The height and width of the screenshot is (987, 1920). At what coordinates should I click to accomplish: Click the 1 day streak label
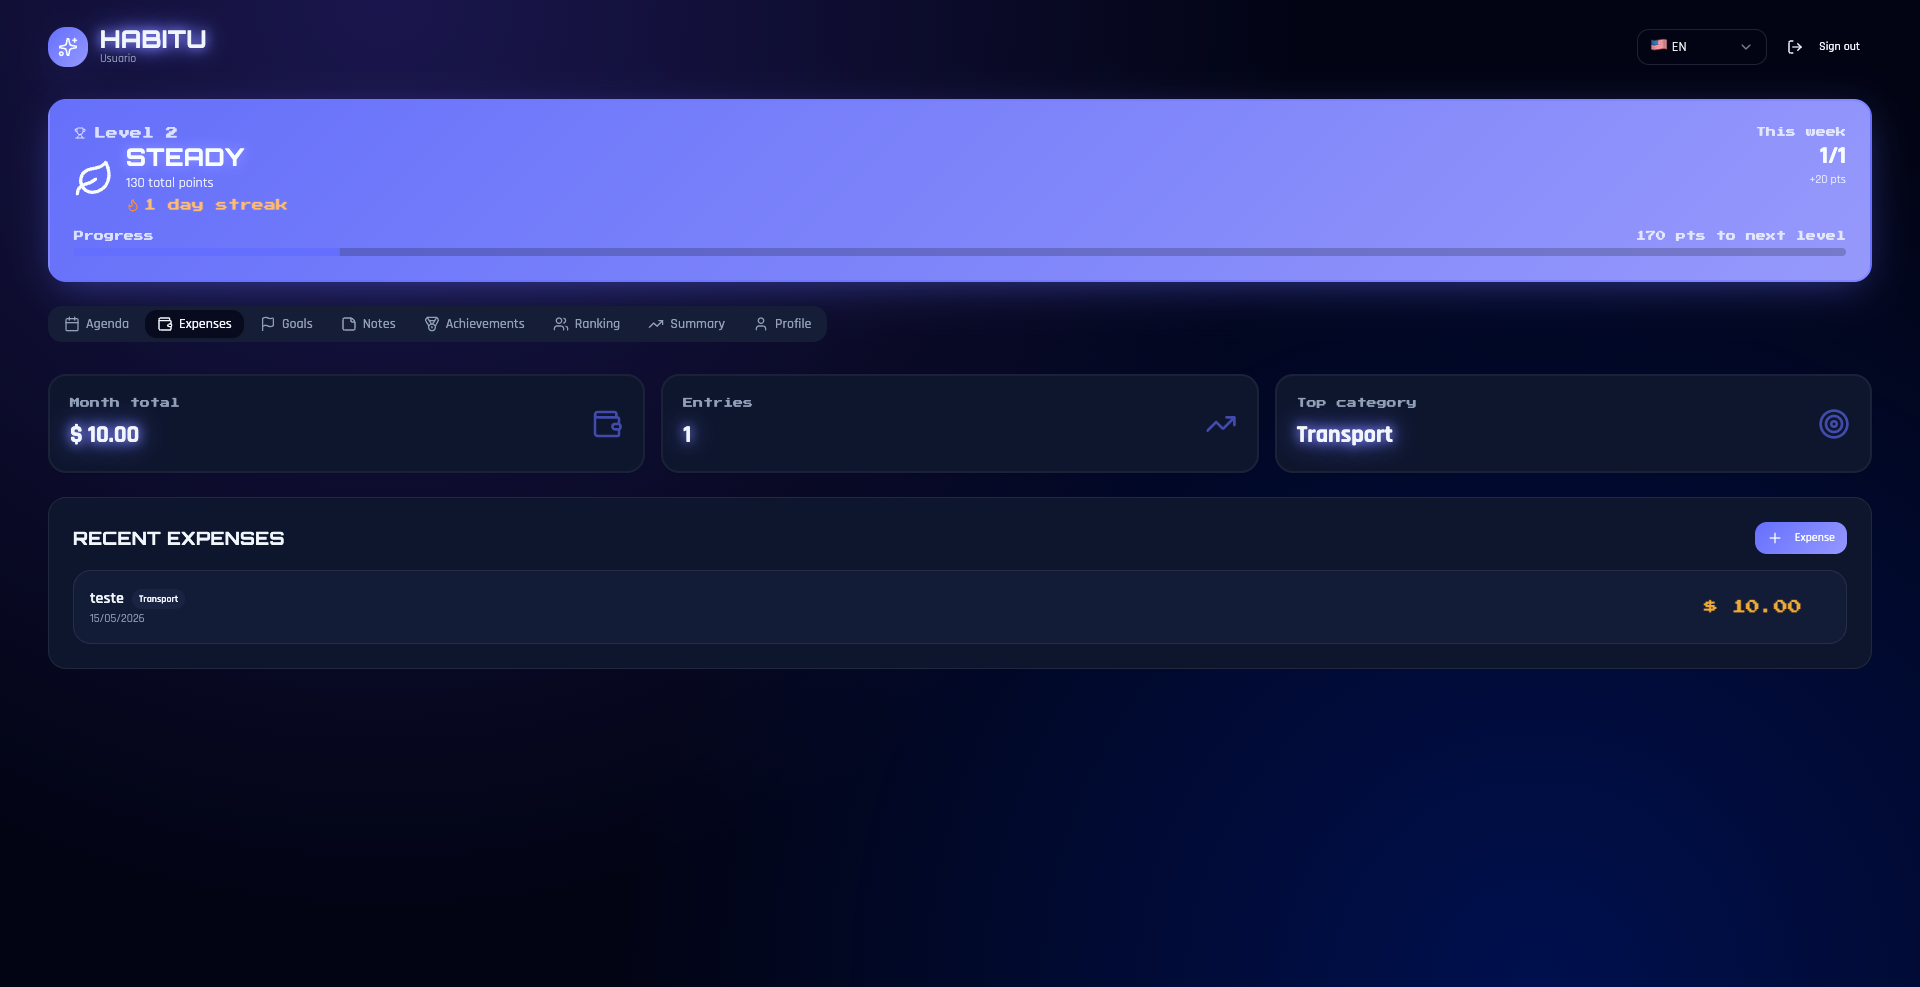point(215,205)
